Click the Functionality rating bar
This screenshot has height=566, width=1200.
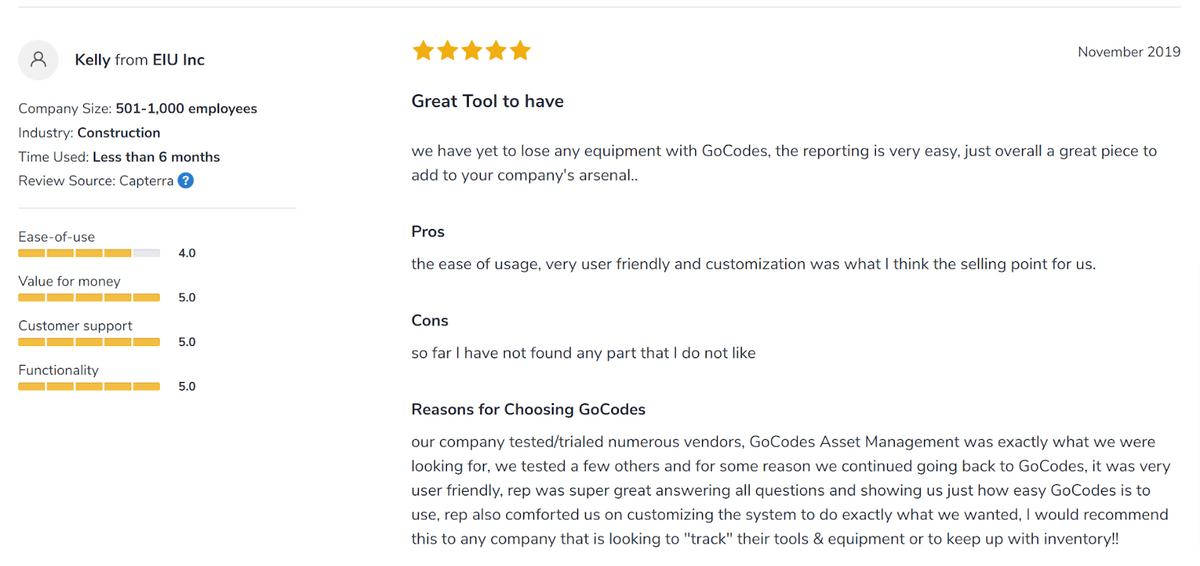click(89, 386)
